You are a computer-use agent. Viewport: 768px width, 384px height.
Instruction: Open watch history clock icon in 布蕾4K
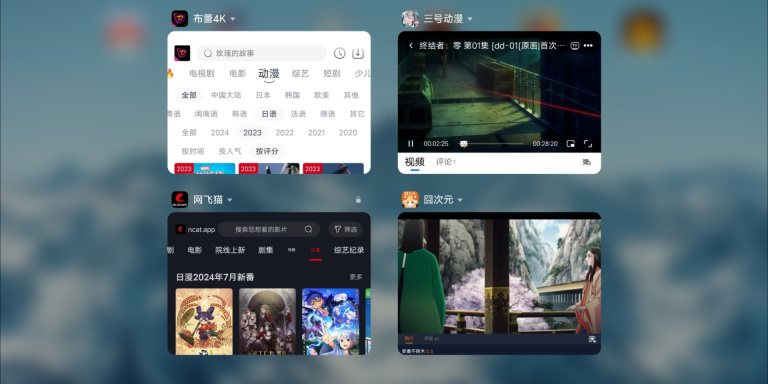point(339,53)
